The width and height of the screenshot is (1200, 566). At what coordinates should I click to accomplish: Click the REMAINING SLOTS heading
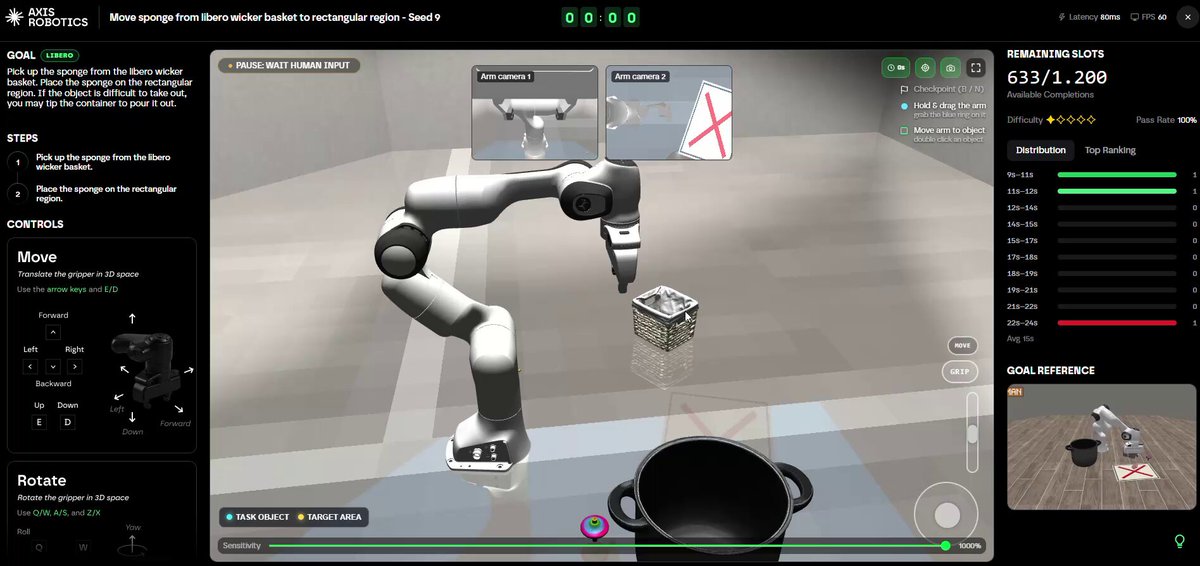(x=1055, y=54)
